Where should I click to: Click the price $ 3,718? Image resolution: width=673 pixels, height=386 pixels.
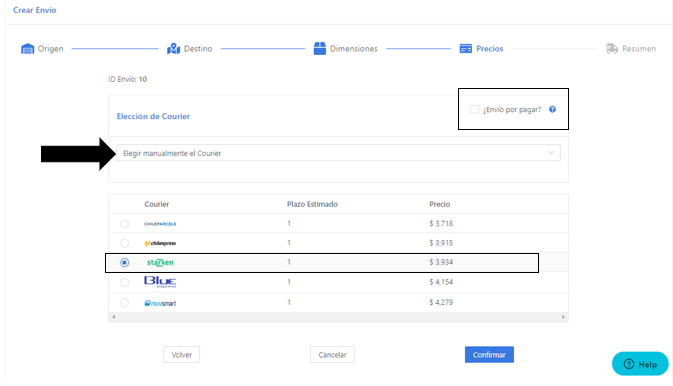[441, 223]
